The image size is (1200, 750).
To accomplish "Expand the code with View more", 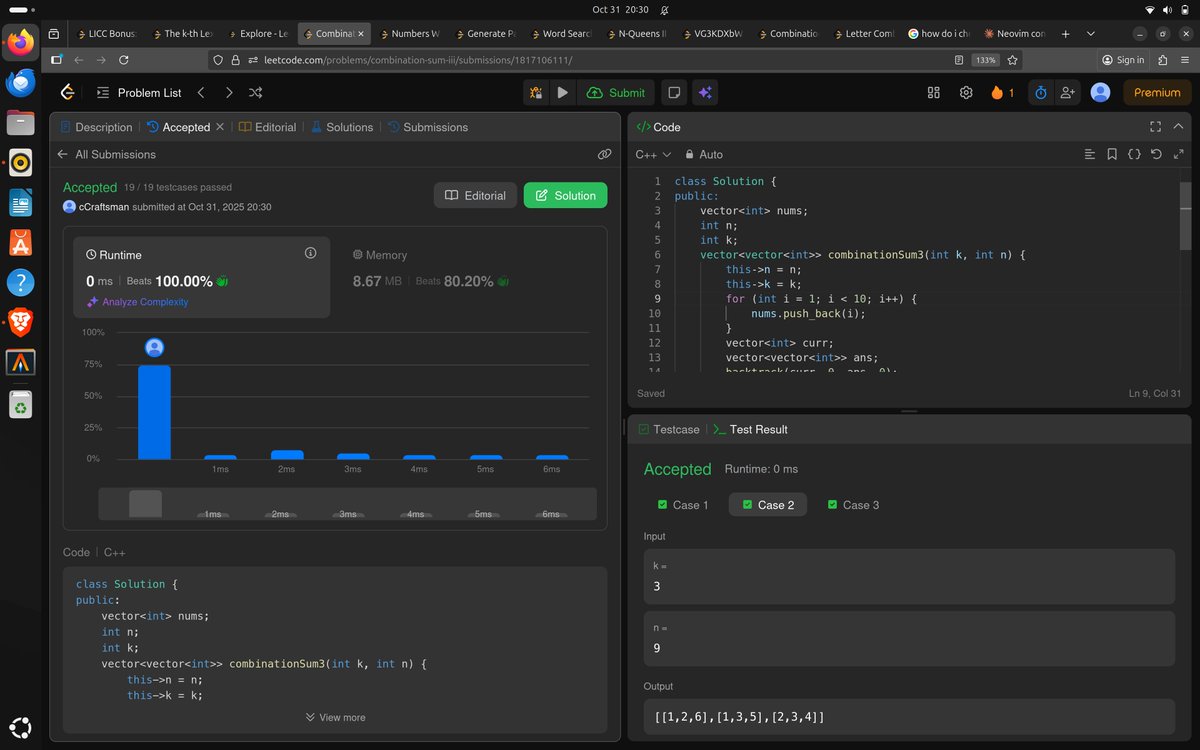I will (x=336, y=717).
